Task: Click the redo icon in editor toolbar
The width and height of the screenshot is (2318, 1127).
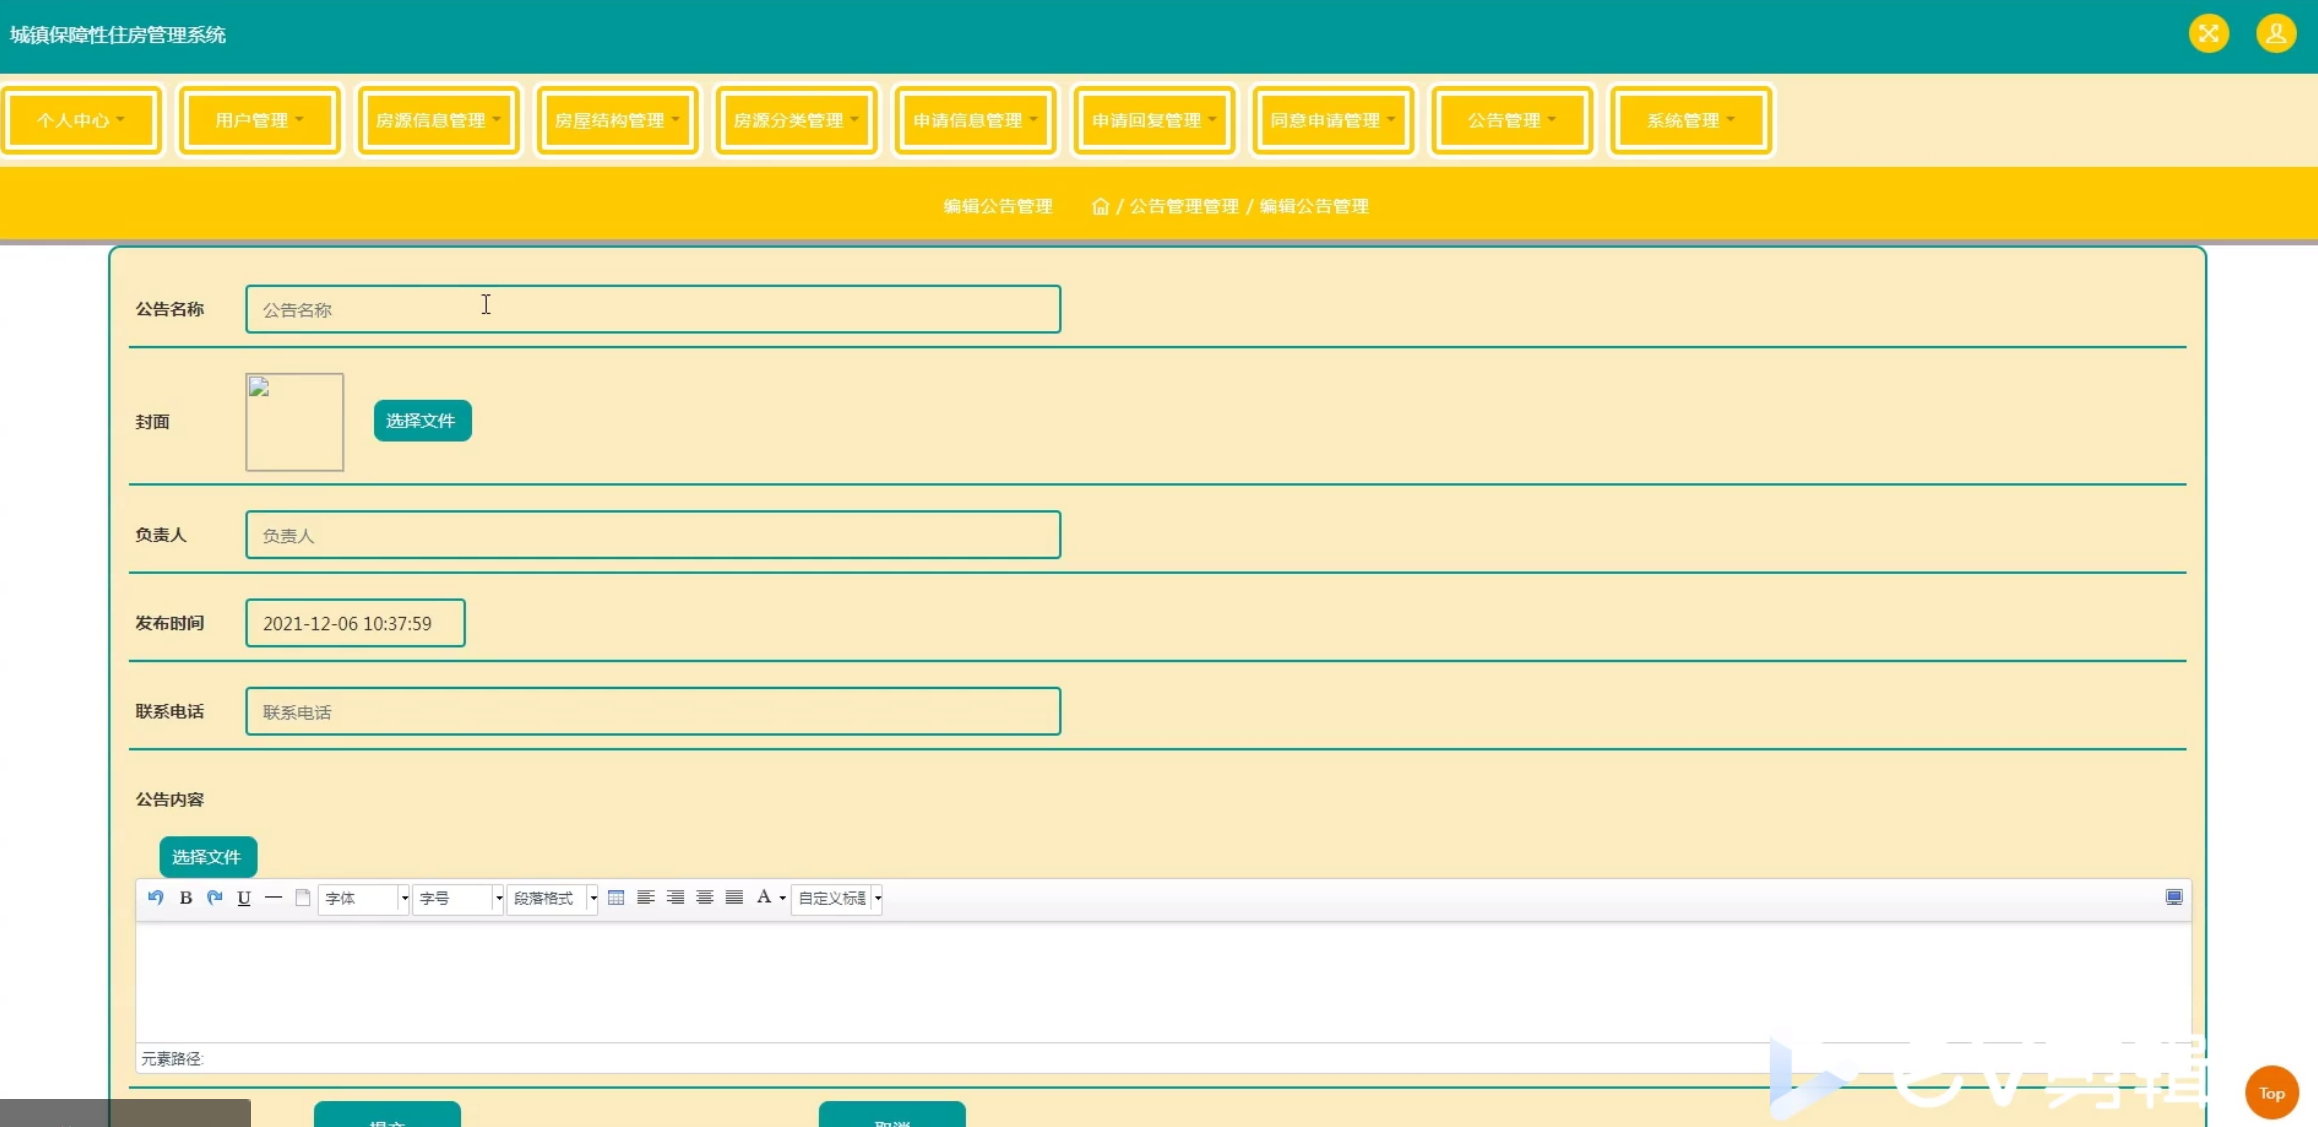Action: pyautogui.click(x=214, y=897)
